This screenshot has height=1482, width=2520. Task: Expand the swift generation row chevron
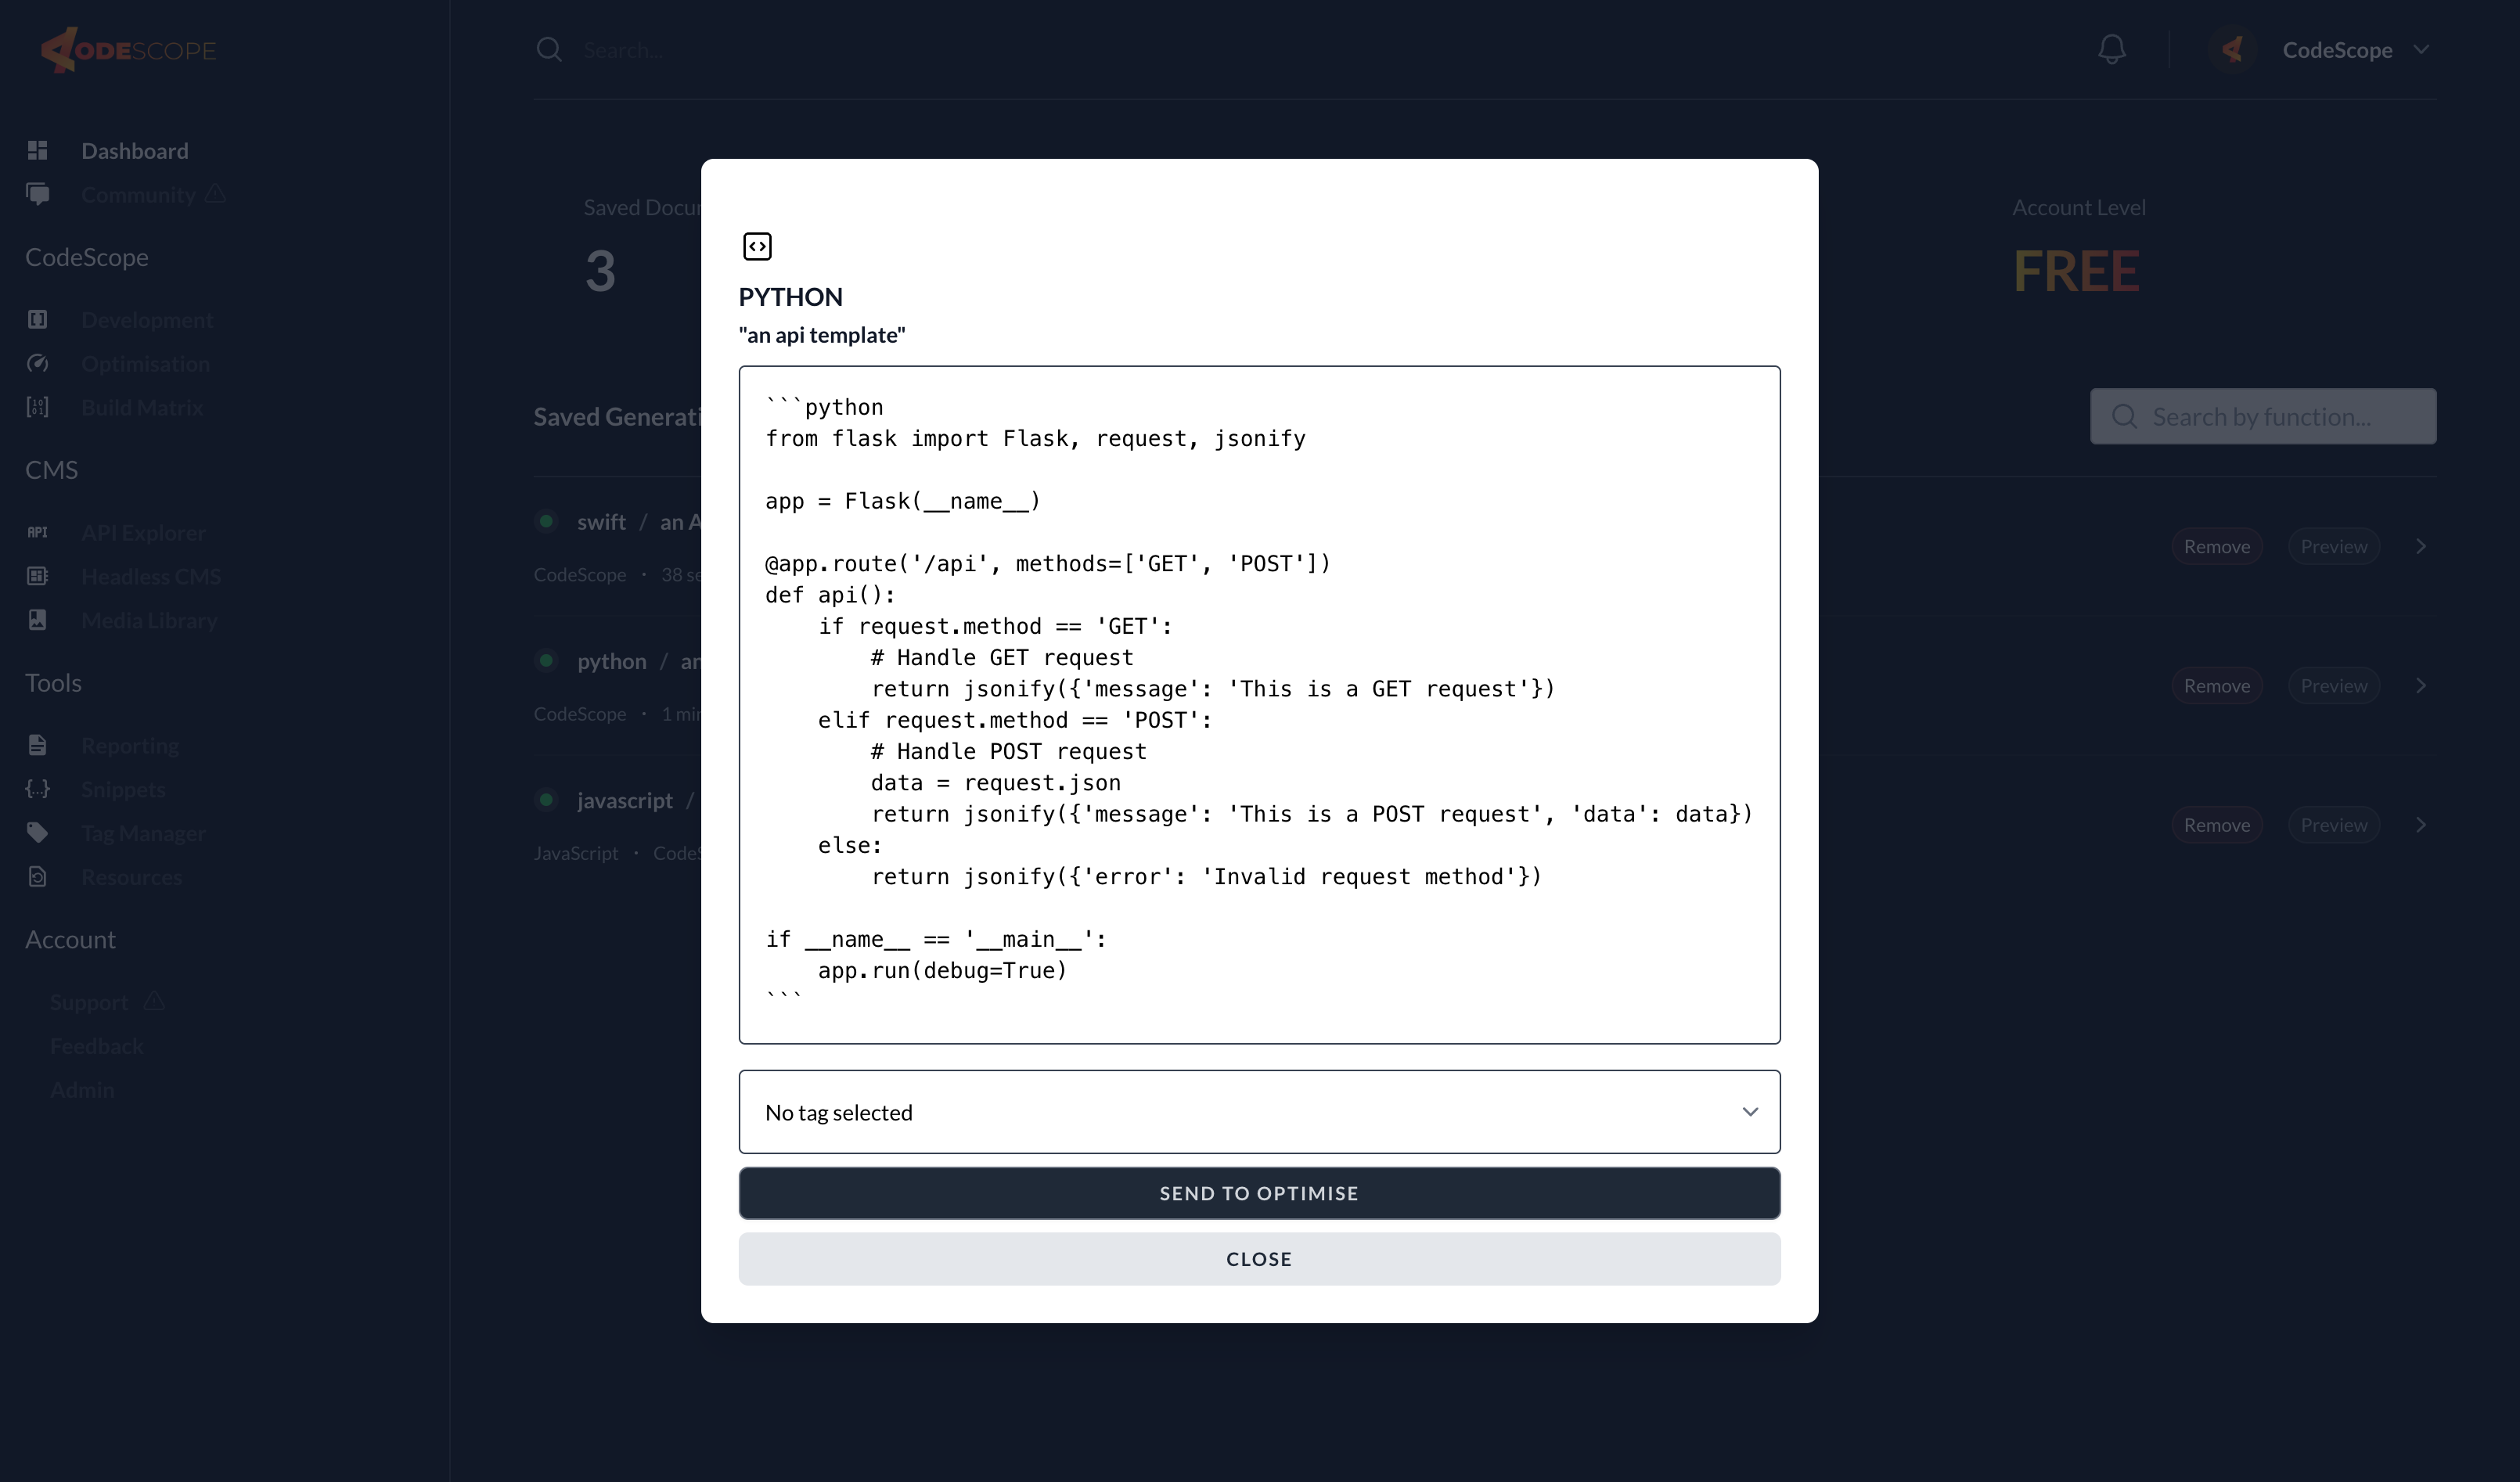2421,546
